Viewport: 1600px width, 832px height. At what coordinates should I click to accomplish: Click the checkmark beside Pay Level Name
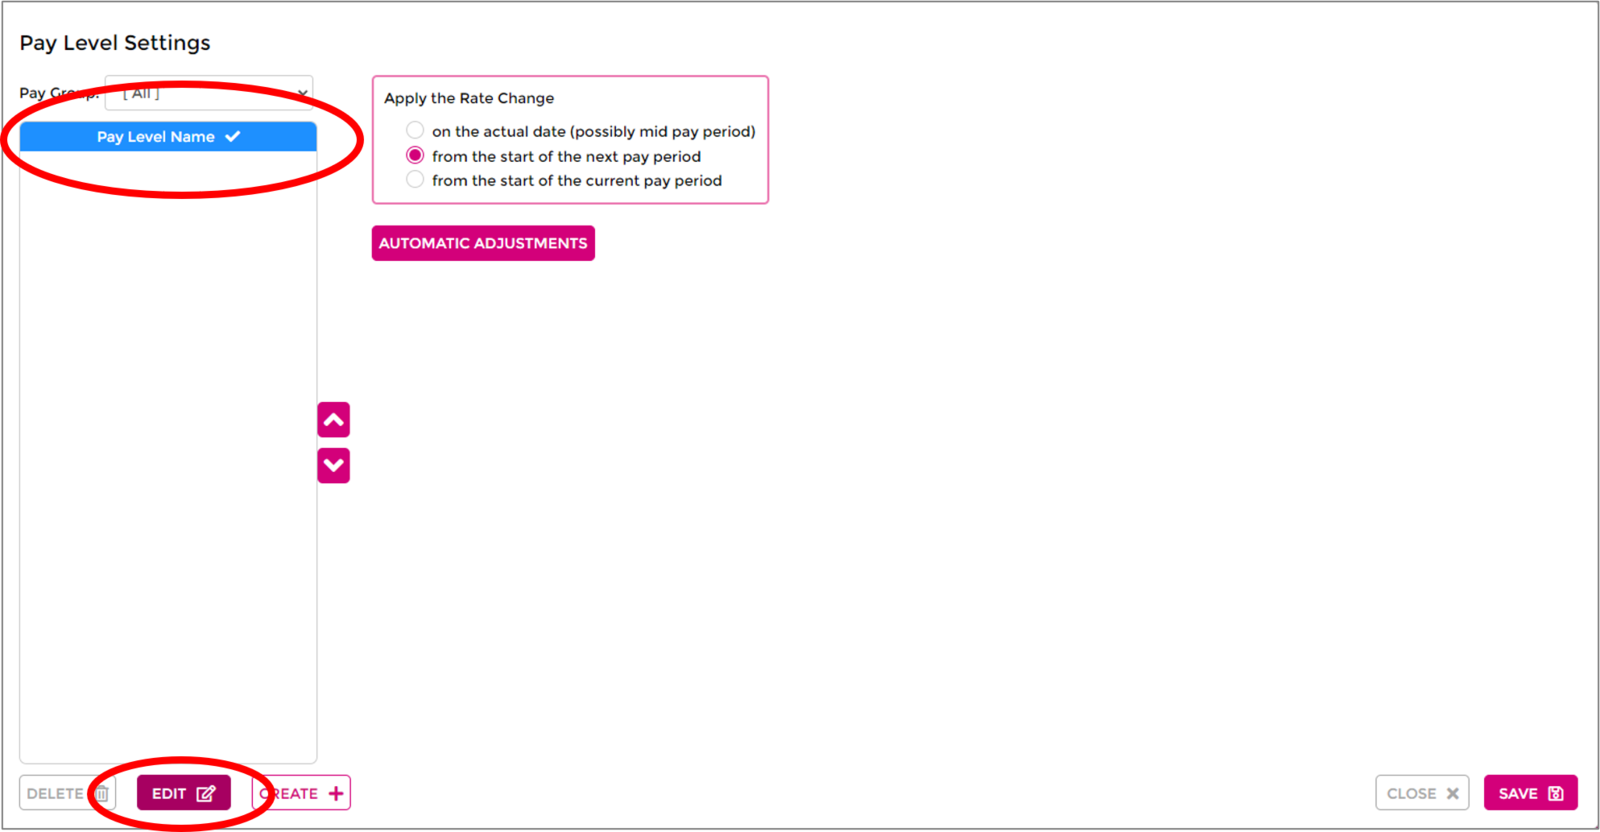(x=233, y=137)
